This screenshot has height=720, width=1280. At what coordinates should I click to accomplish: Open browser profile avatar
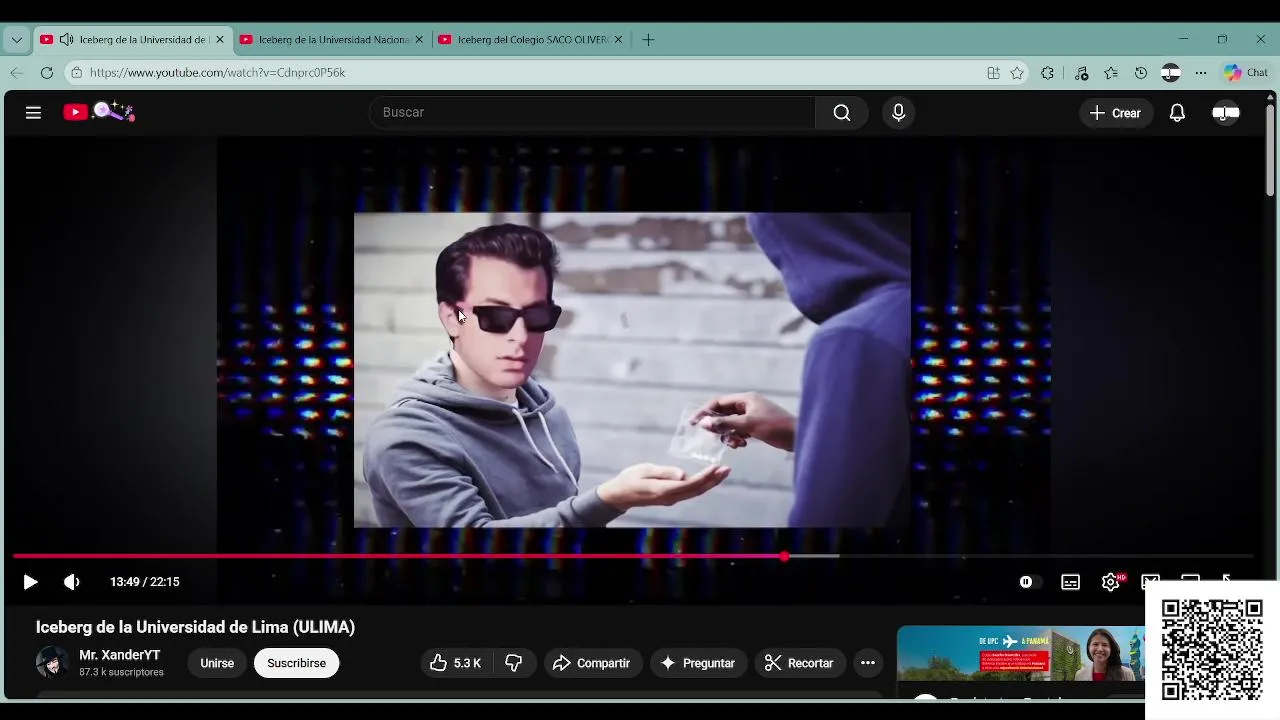click(x=1171, y=73)
